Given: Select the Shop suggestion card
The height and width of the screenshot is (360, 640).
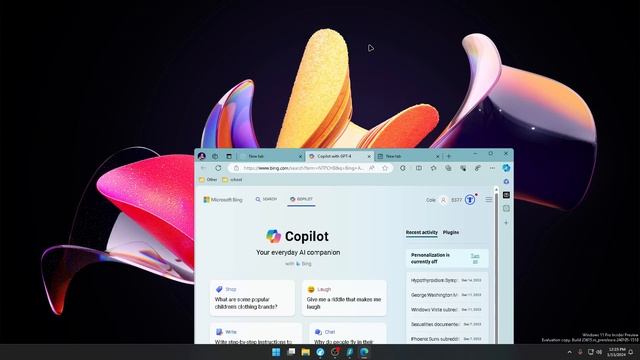Looking at the screenshot, I should [252, 298].
